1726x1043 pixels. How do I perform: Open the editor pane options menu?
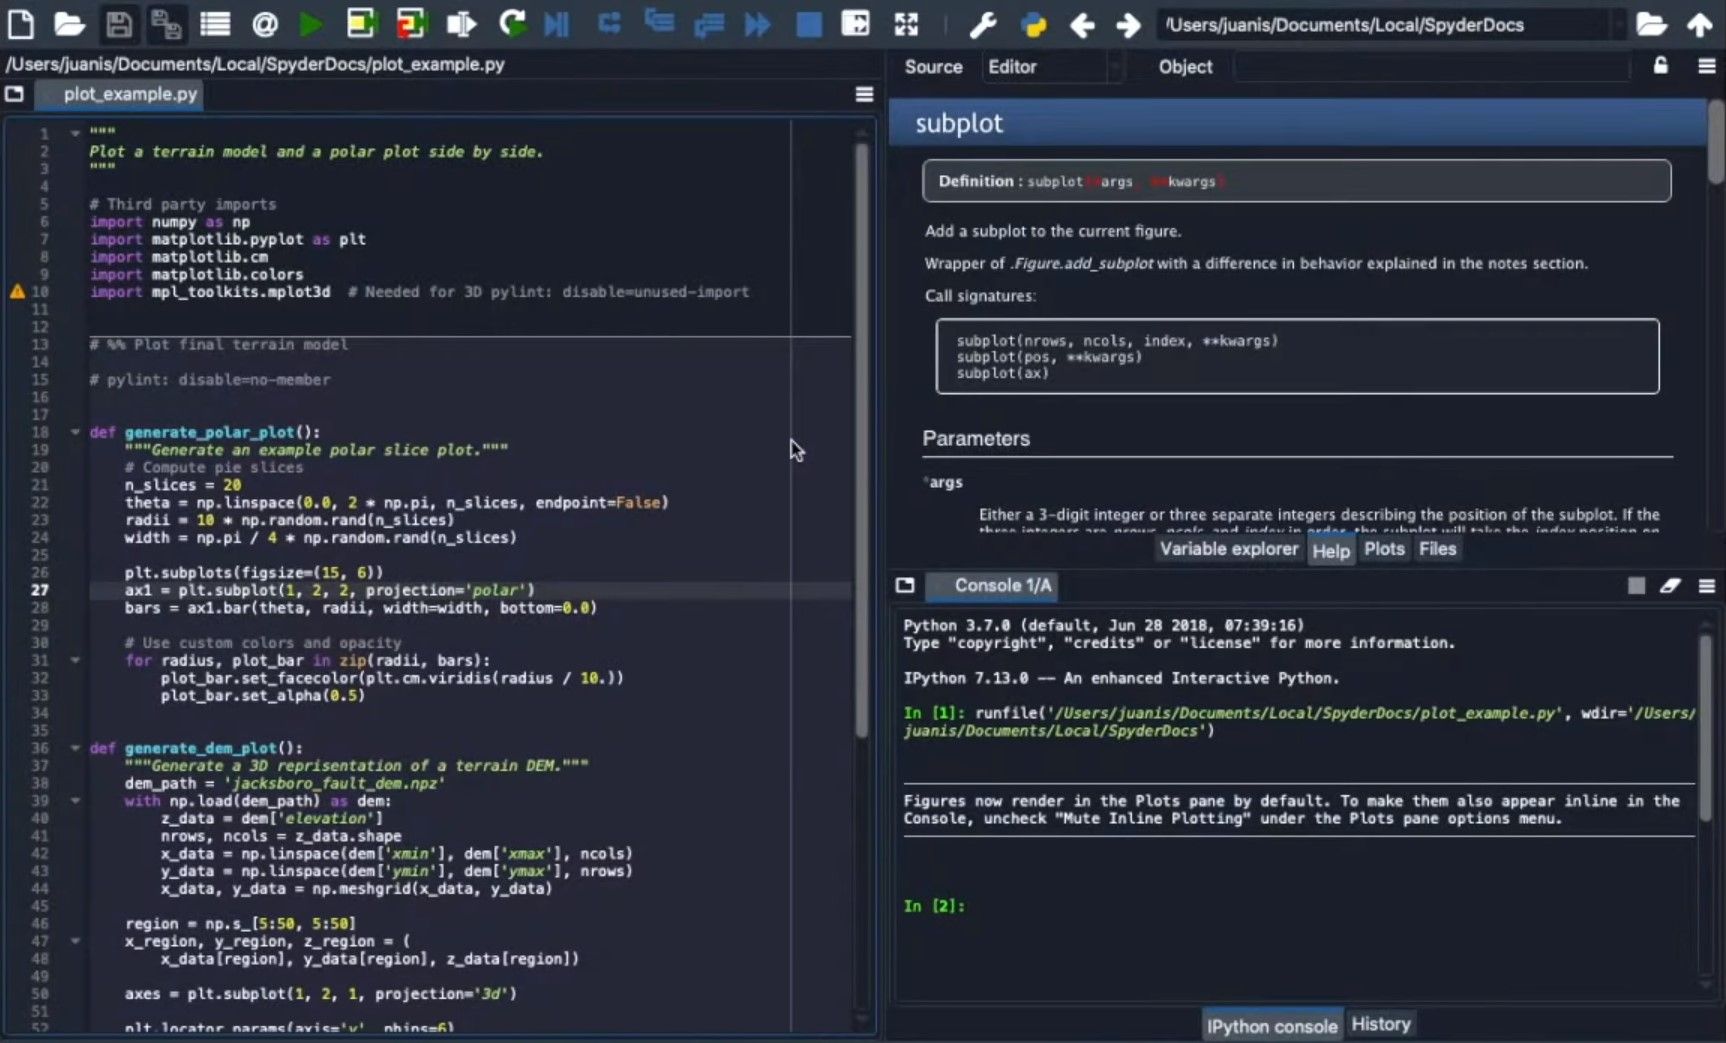865,94
